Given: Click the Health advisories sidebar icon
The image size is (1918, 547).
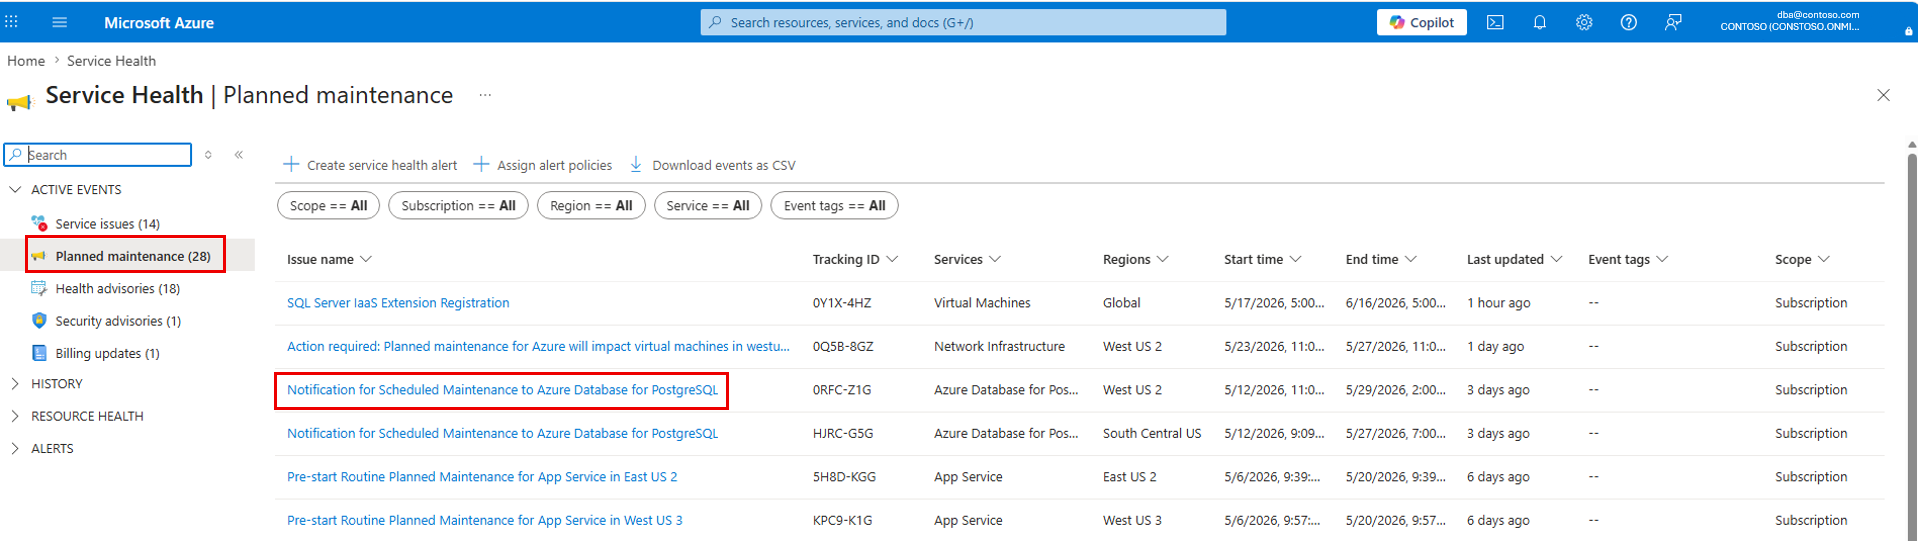Looking at the screenshot, I should coord(39,288).
